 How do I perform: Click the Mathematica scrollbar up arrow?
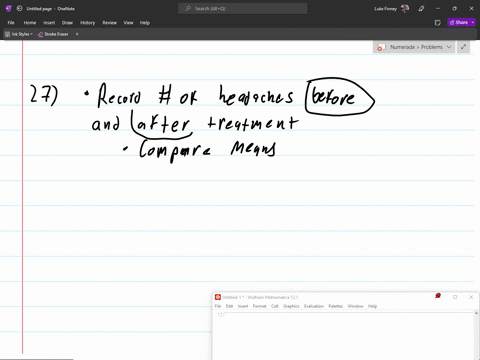(x=476, y=313)
